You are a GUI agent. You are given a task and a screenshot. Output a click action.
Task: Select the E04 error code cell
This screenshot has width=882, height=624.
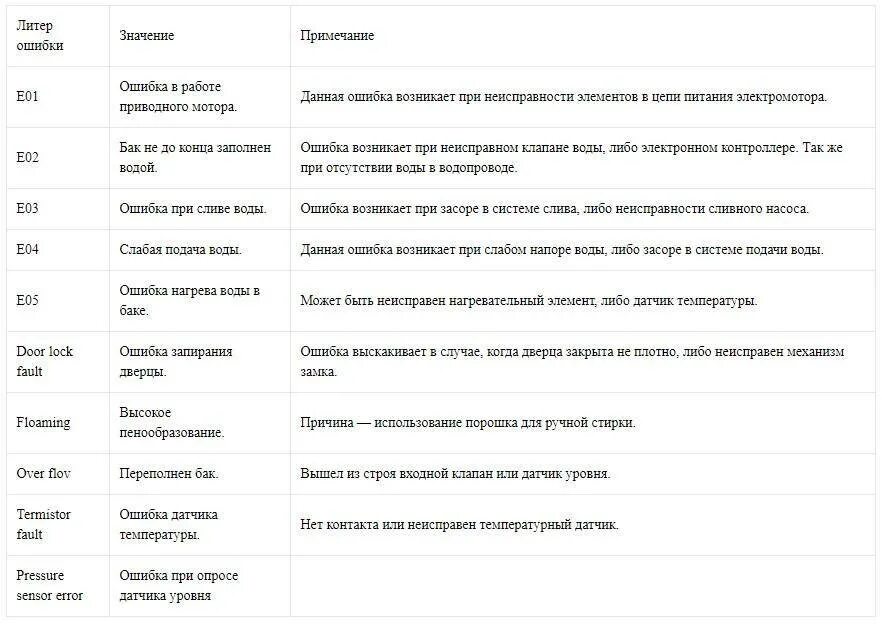[x=58, y=250]
